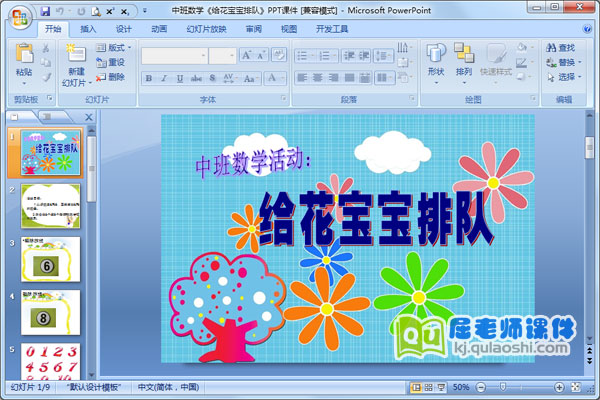Open the Font dialog launcher
The width and height of the screenshot is (600, 400).
(x=284, y=98)
